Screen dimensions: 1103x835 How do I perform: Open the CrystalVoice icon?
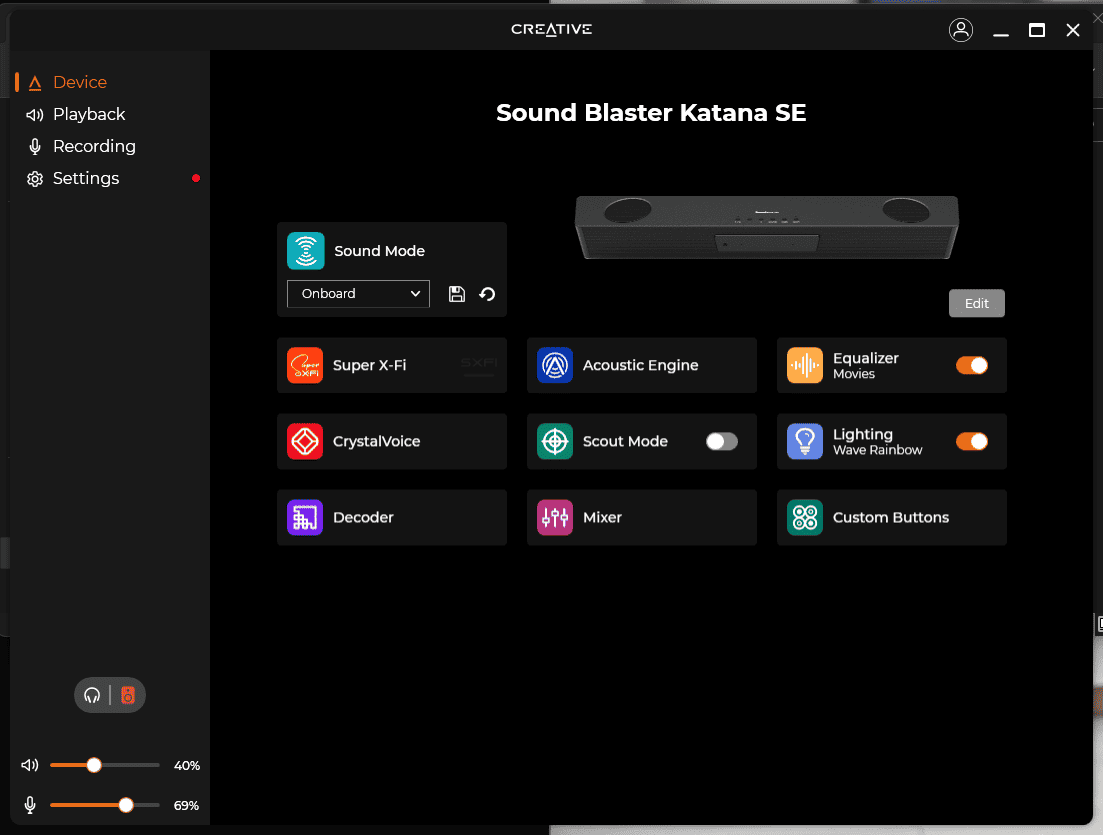point(305,441)
